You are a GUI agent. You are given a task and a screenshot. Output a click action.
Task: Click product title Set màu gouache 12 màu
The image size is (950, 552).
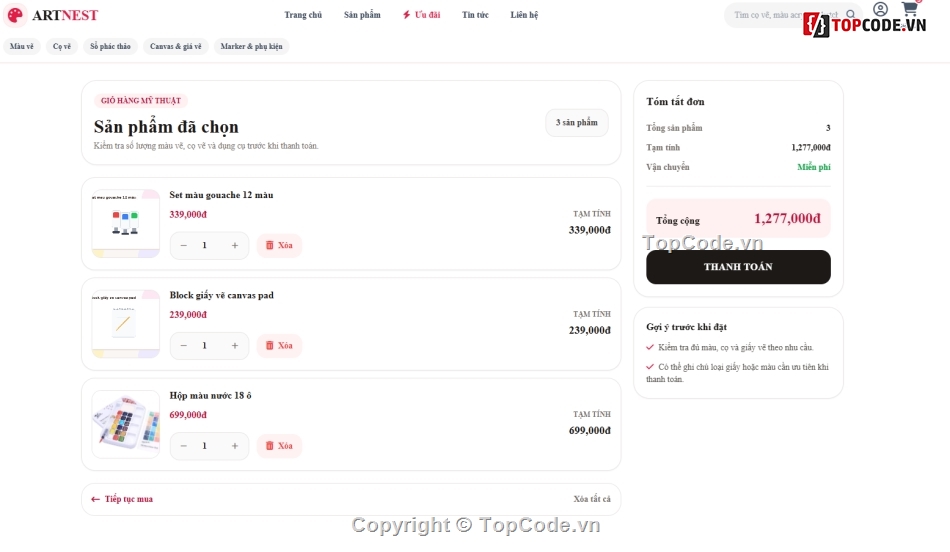coord(221,195)
